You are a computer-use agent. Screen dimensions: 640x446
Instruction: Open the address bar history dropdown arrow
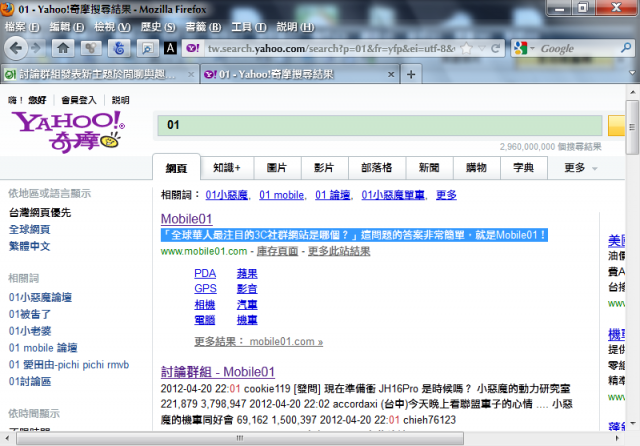(482, 49)
